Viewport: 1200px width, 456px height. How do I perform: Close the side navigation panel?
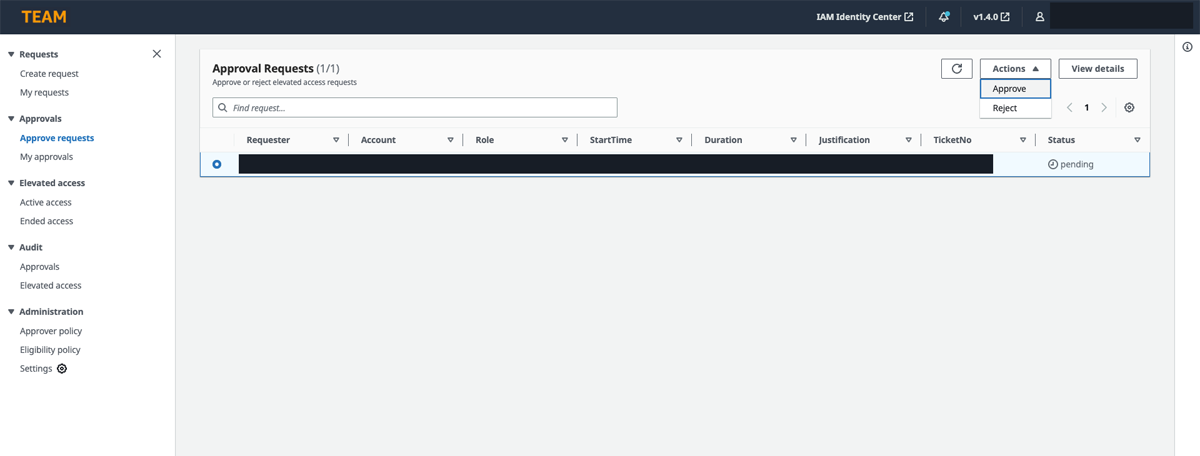[x=157, y=54]
